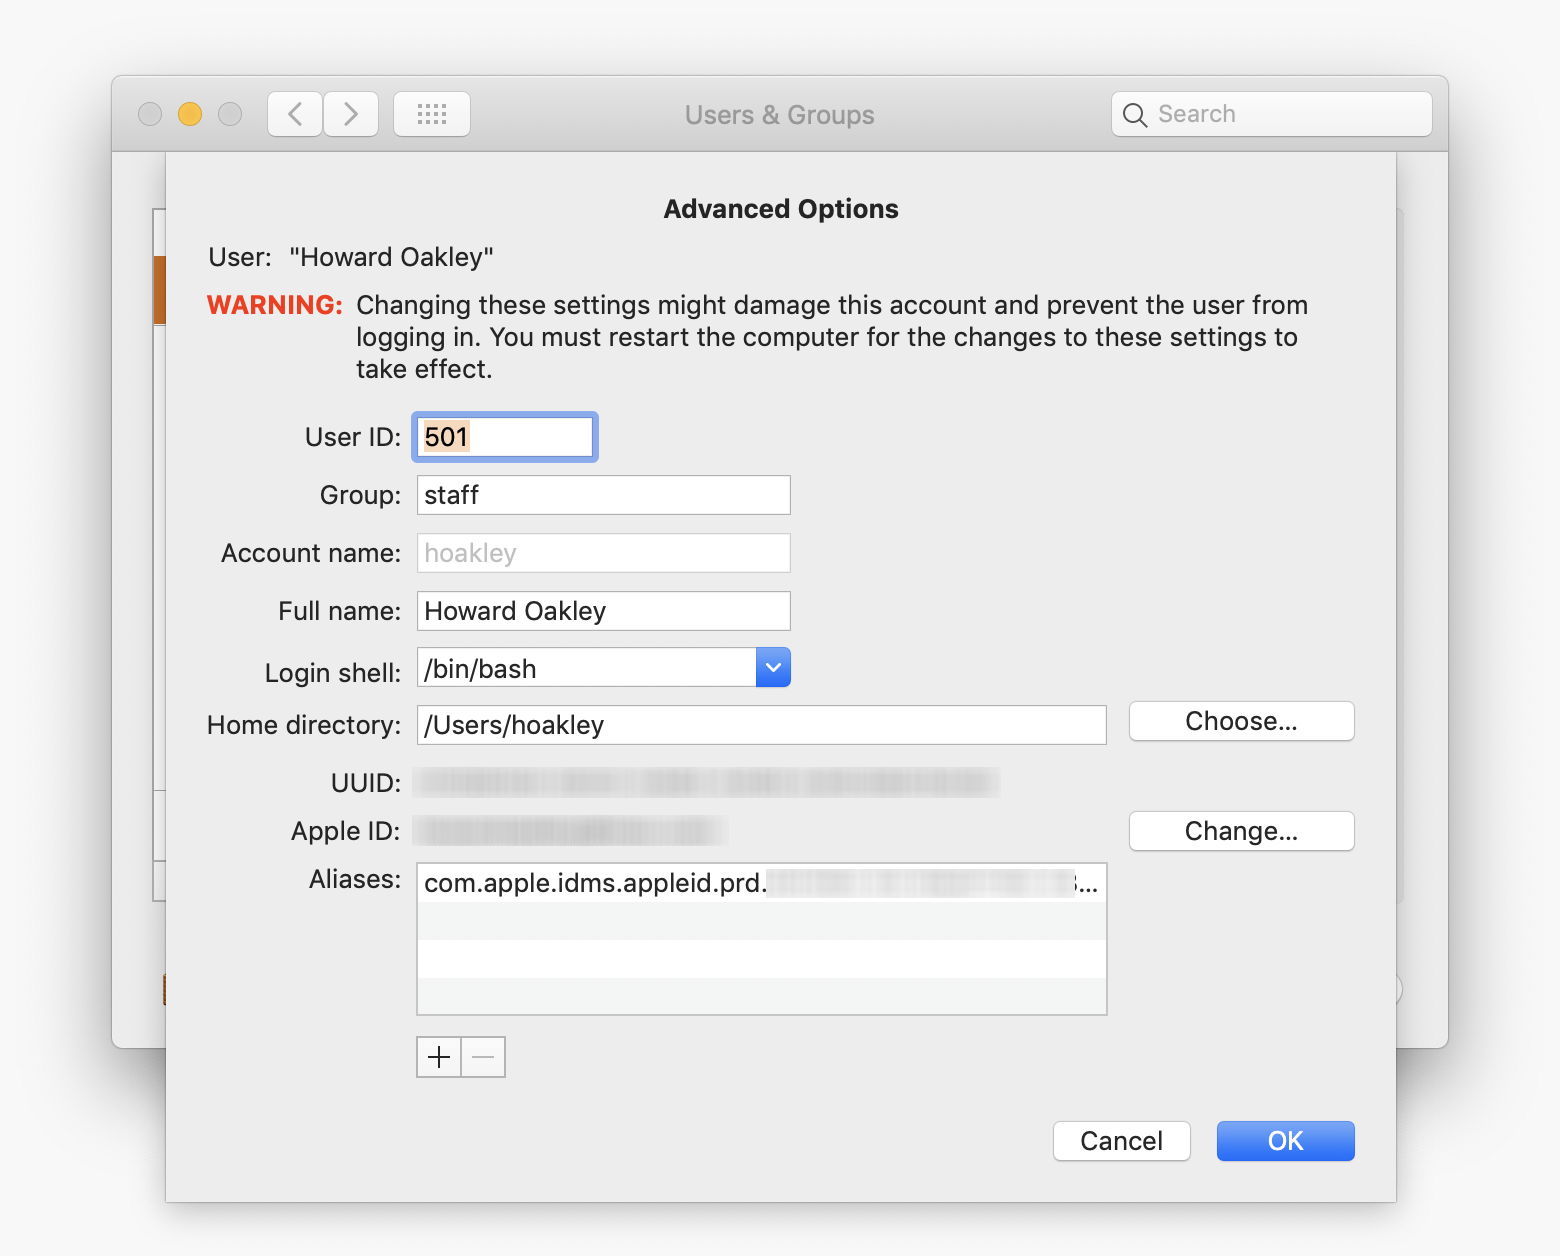Image resolution: width=1560 pixels, height=1256 pixels.
Task: Click the Home directory path field
Action: click(761, 725)
